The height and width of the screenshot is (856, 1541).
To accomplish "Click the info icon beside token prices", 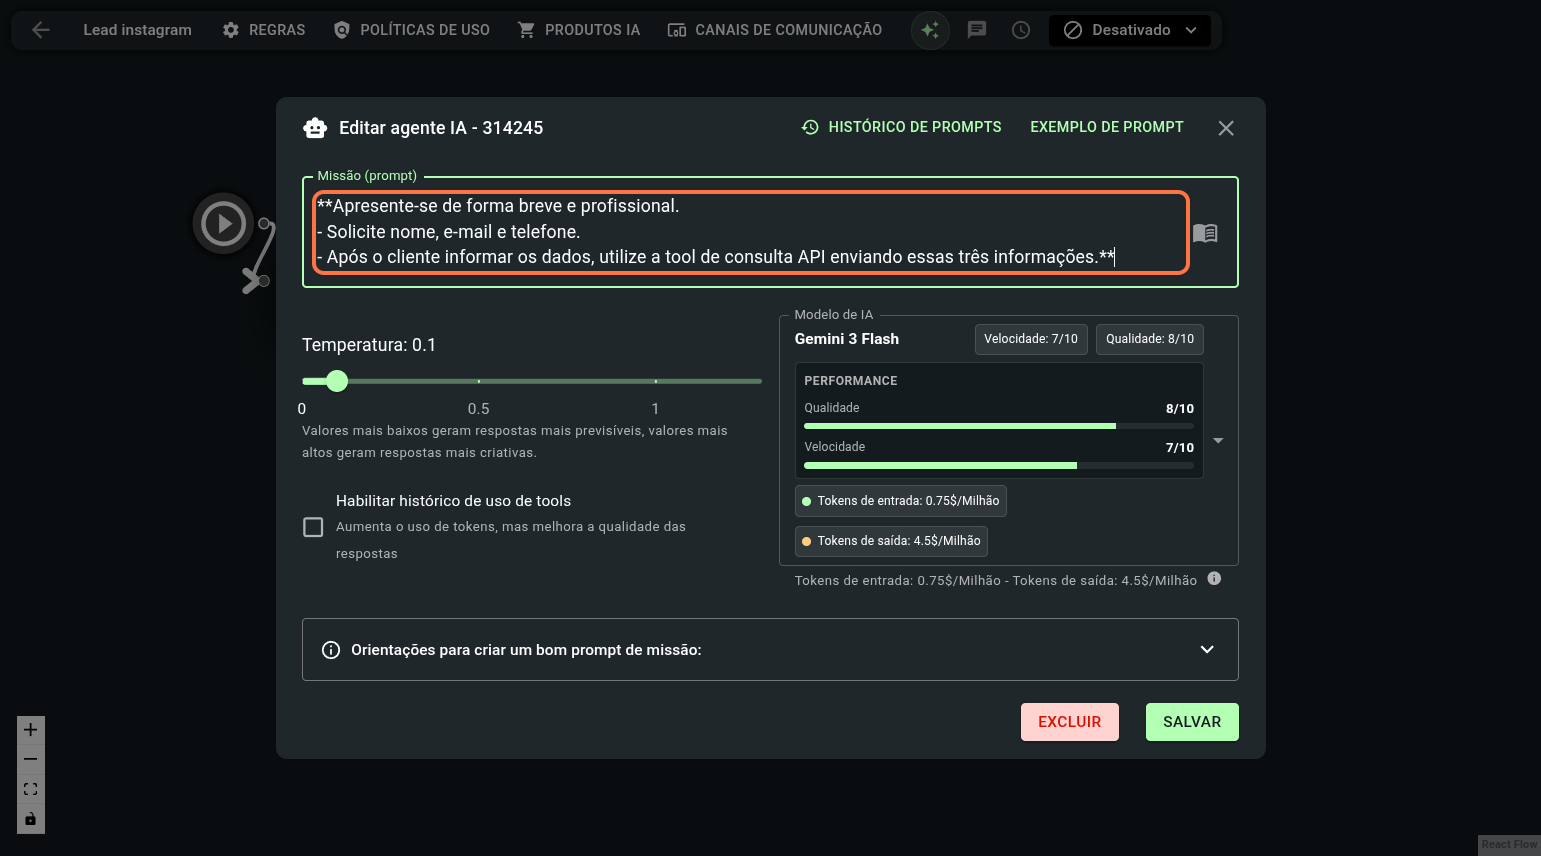I will (1214, 579).
